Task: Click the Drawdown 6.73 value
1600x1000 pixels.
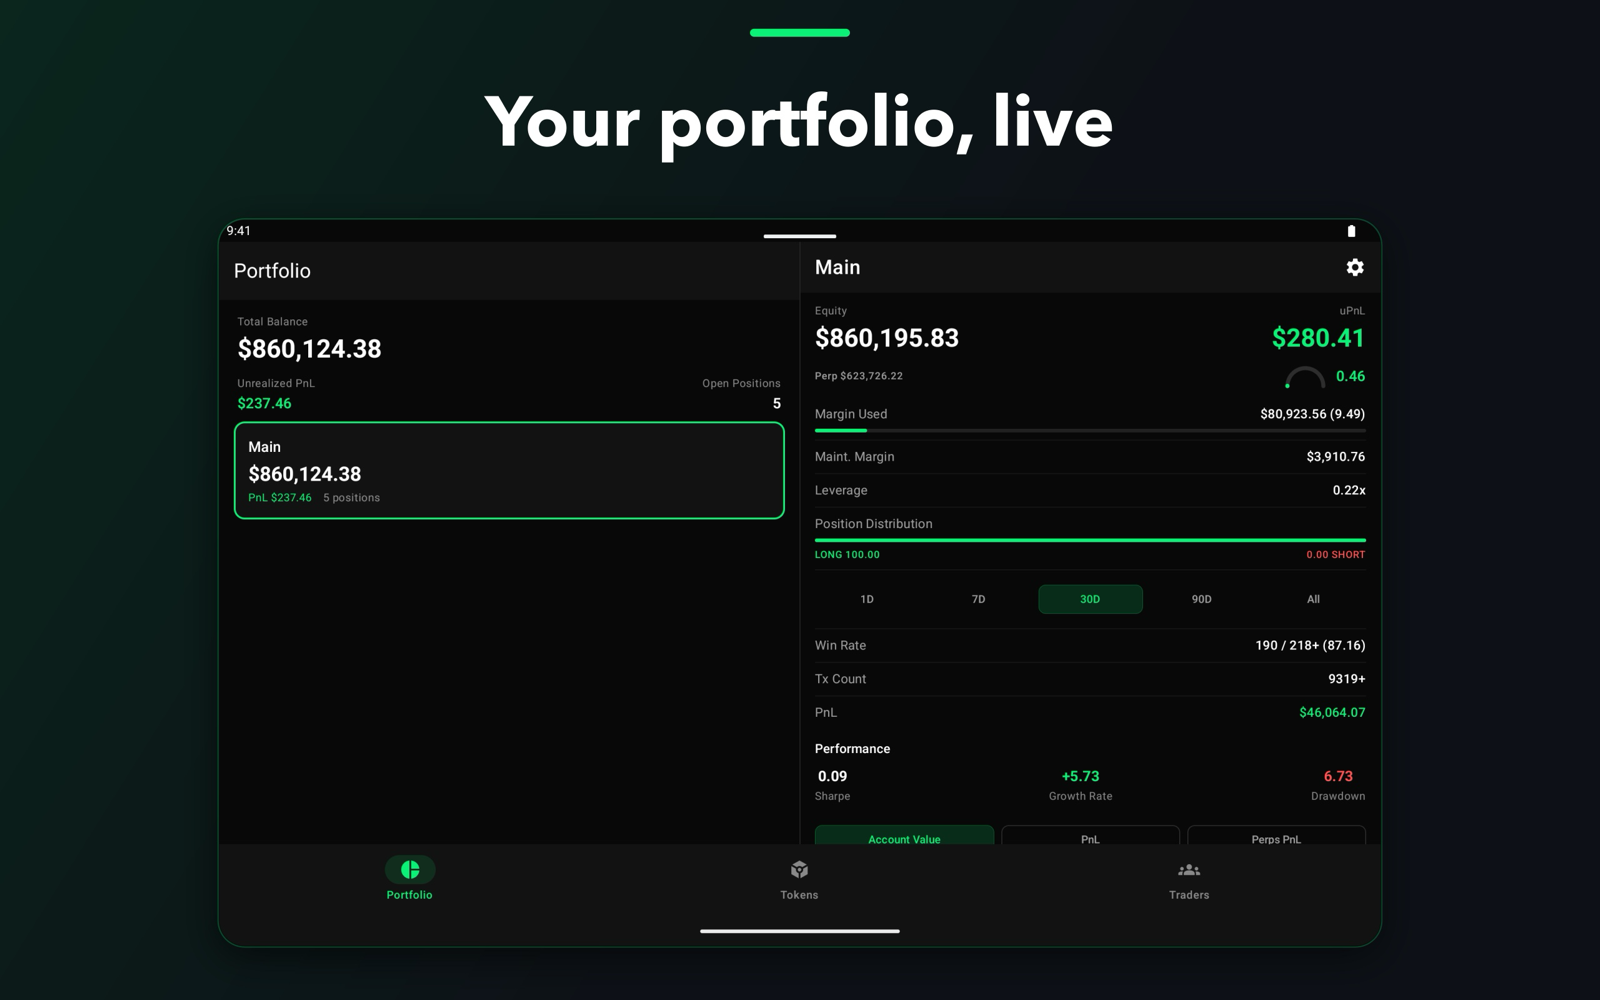Action: [1338, 776]
